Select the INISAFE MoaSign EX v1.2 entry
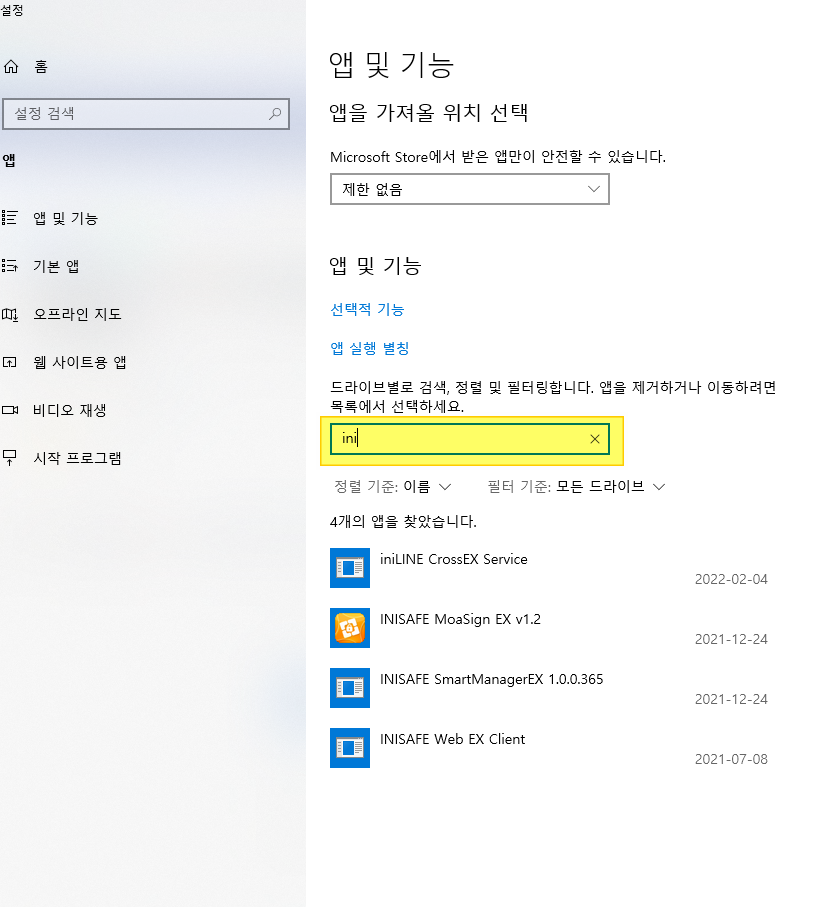 coord(550,628)
